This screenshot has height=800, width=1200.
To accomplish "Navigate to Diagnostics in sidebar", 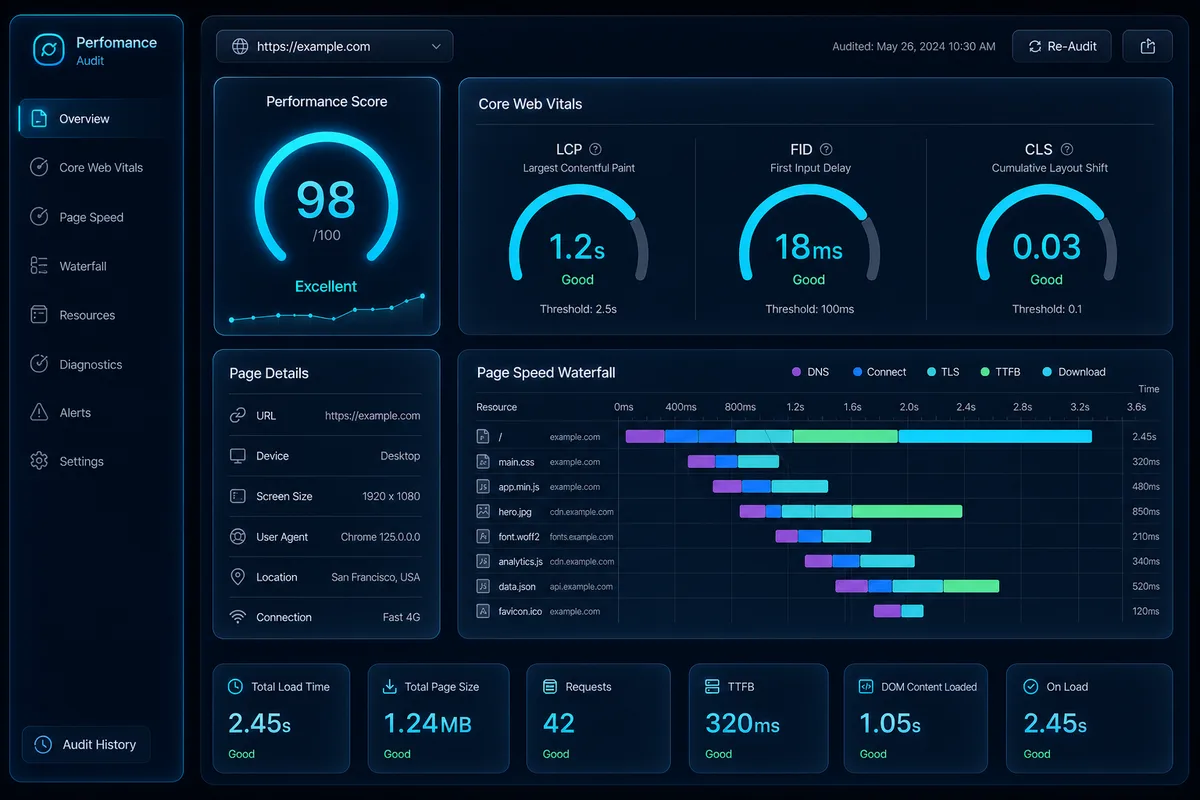I will (92, 364).
